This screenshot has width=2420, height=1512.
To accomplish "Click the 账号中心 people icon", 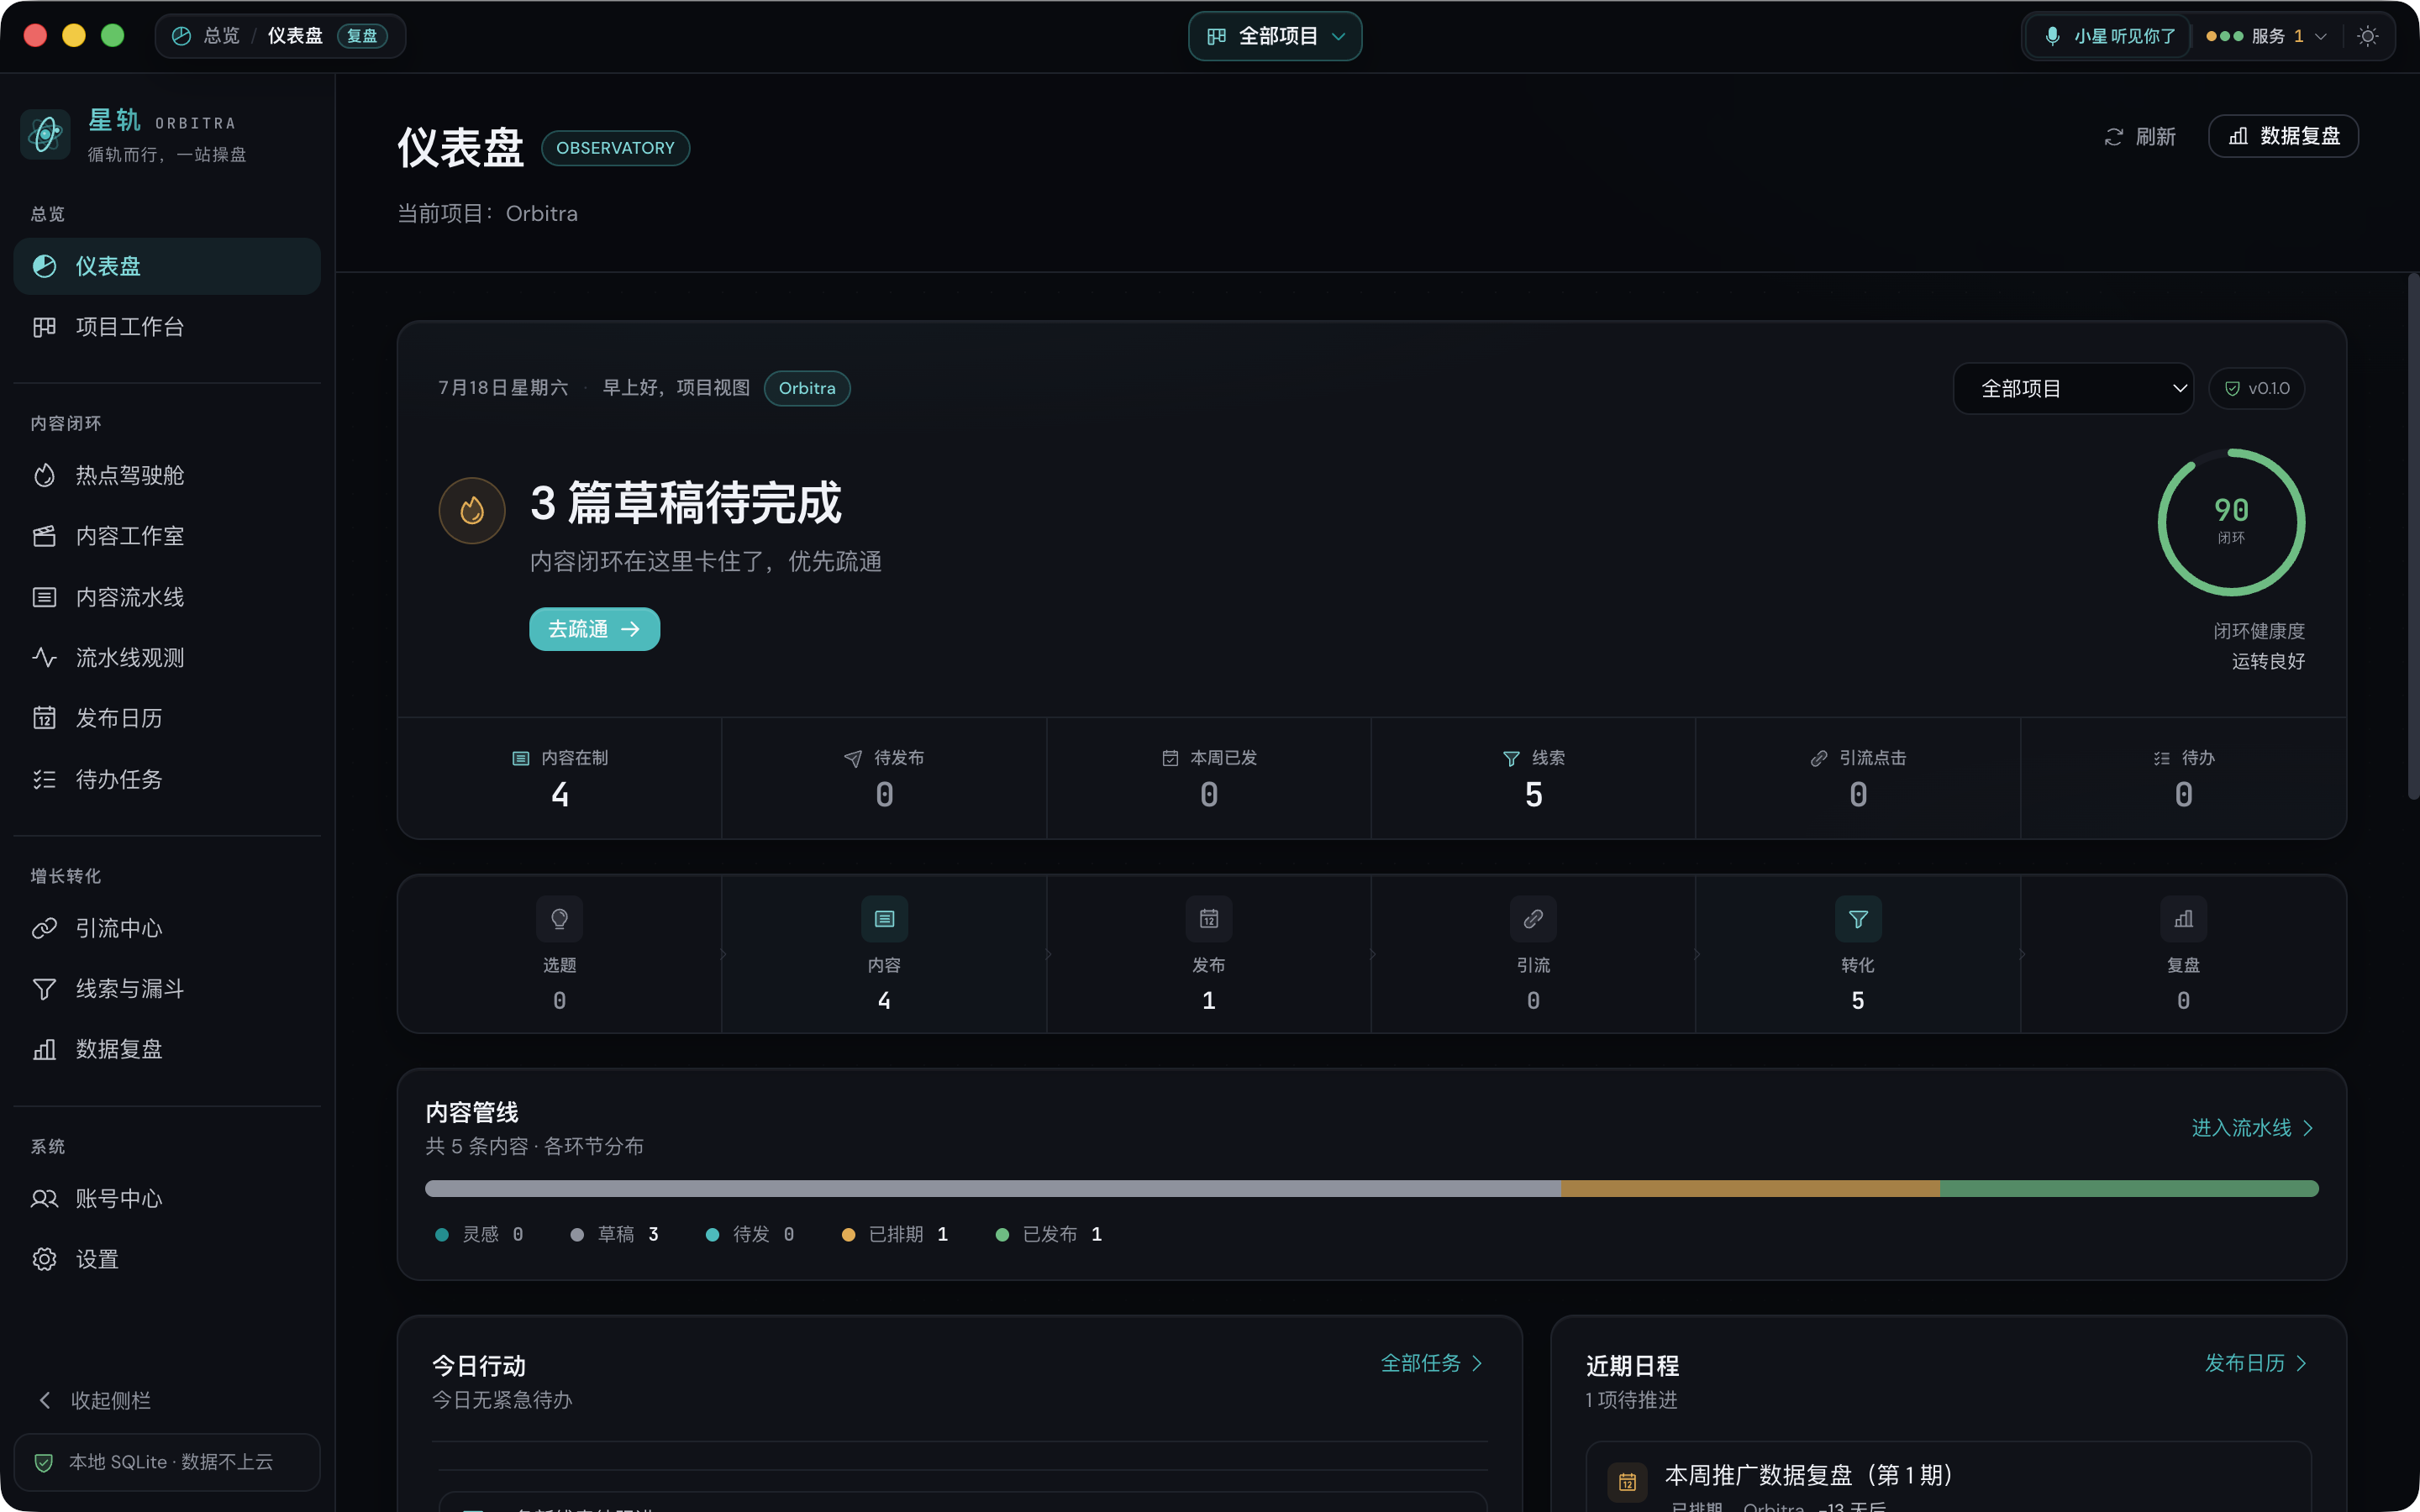I will 44,1198.
